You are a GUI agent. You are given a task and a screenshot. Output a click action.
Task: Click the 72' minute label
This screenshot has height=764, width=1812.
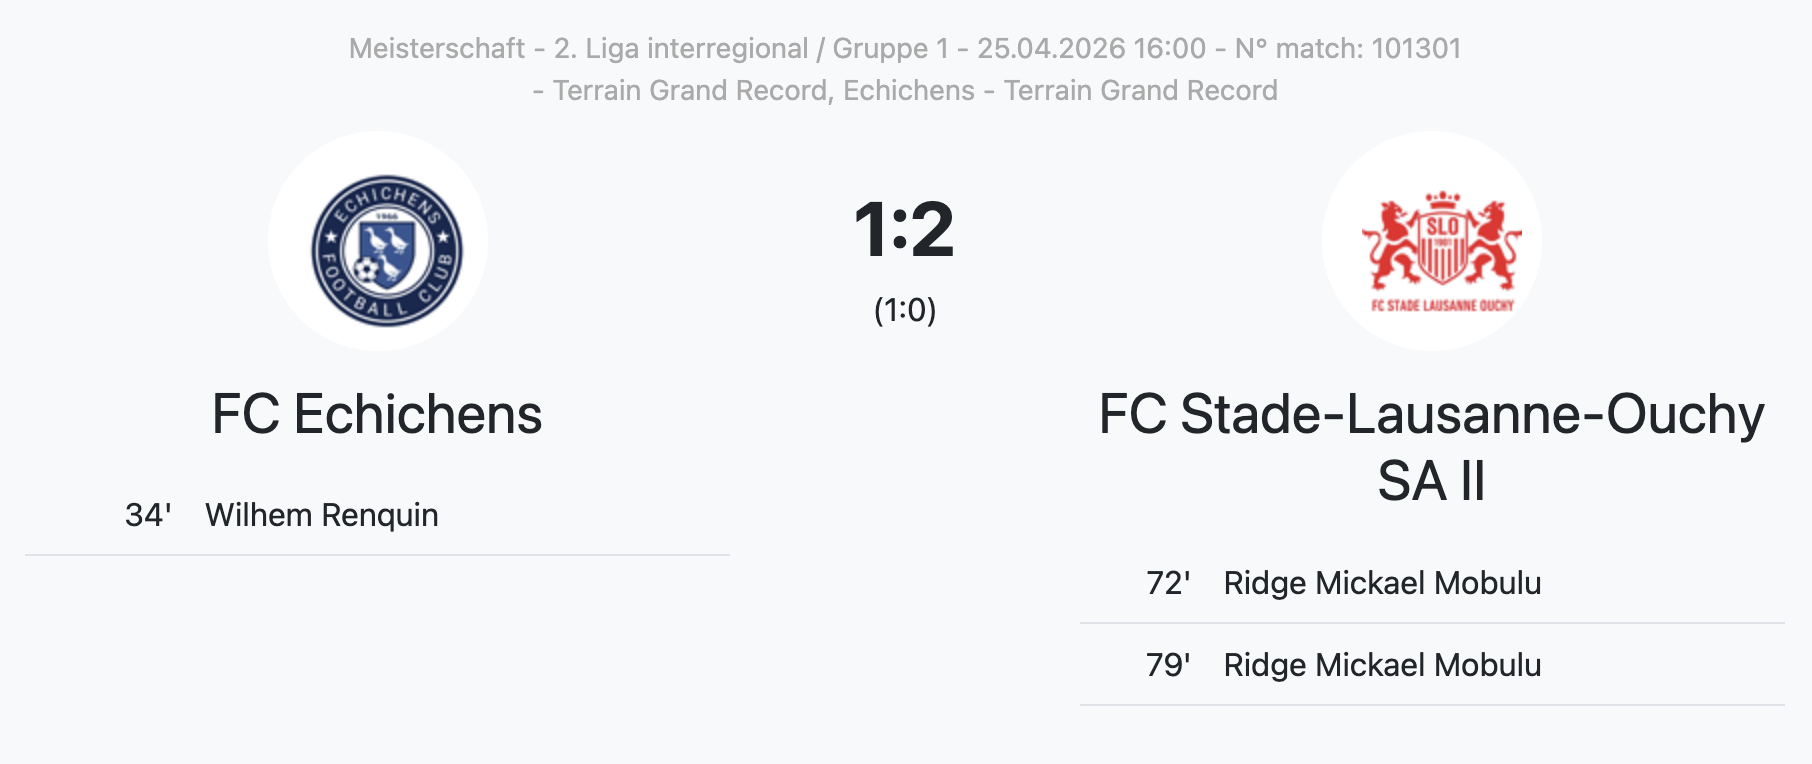point(1168,583)
